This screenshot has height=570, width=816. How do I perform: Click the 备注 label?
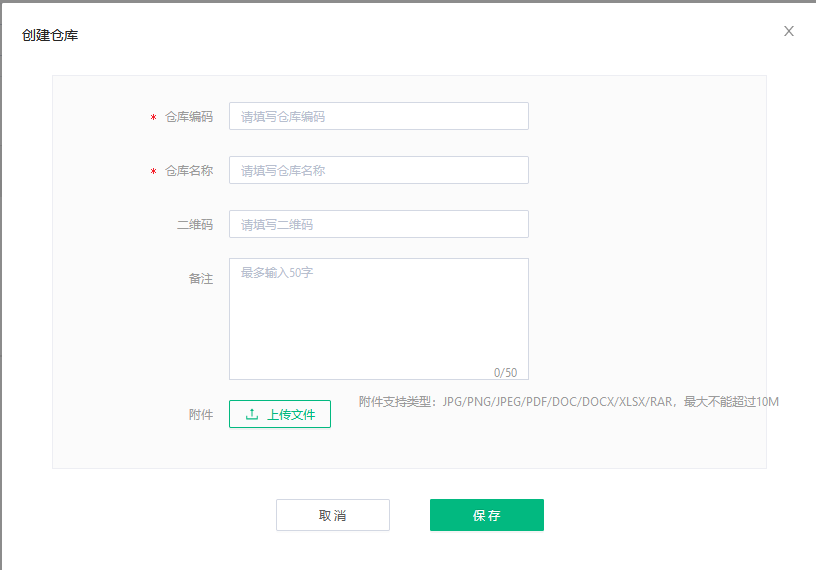coord(201,279)
